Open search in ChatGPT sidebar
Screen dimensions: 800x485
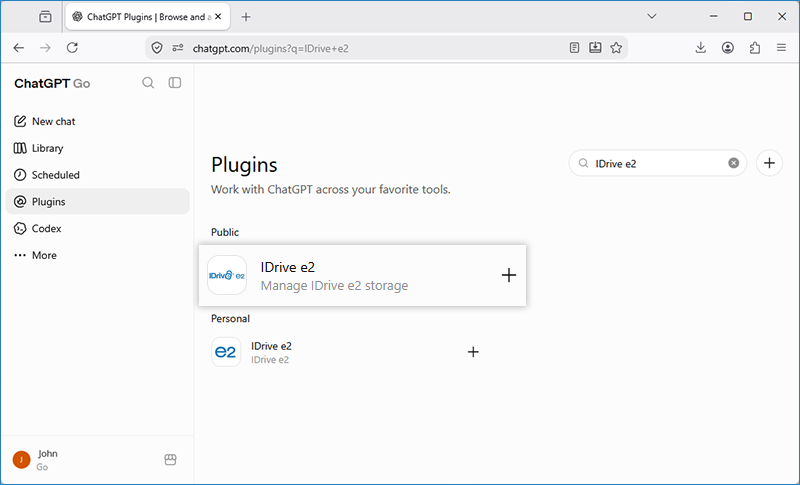click(x=148, y=83)
